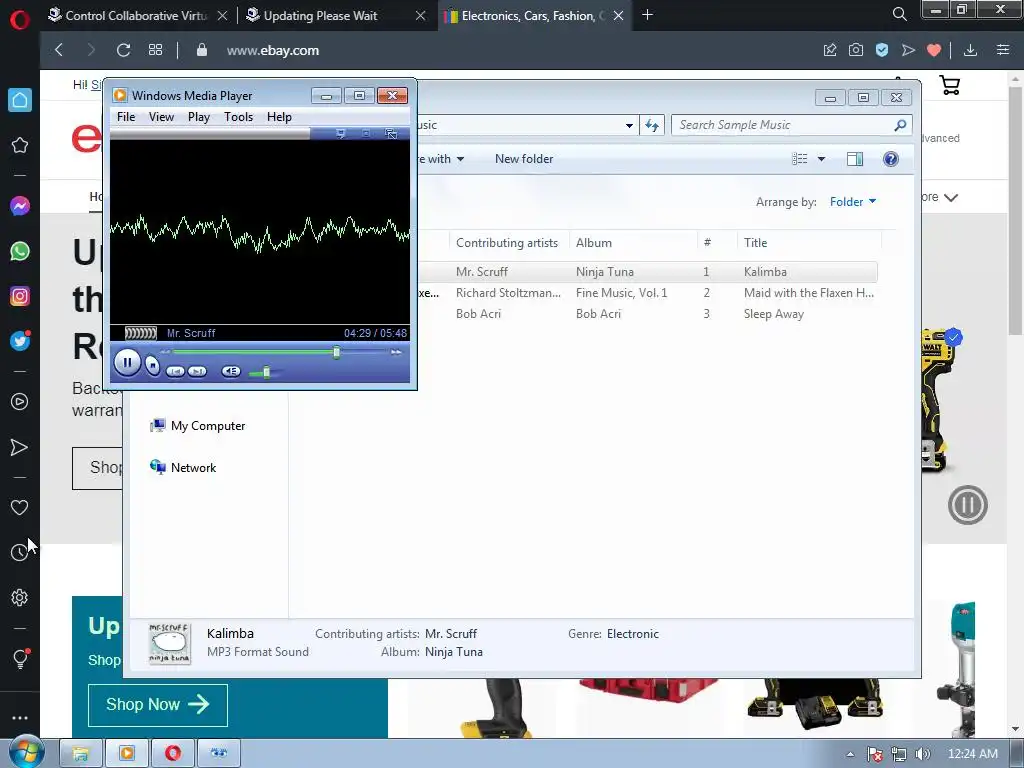The image size is (1024, 768).
Task: Search tabs with Opera magnifier
Action: (x=899, y=14)
